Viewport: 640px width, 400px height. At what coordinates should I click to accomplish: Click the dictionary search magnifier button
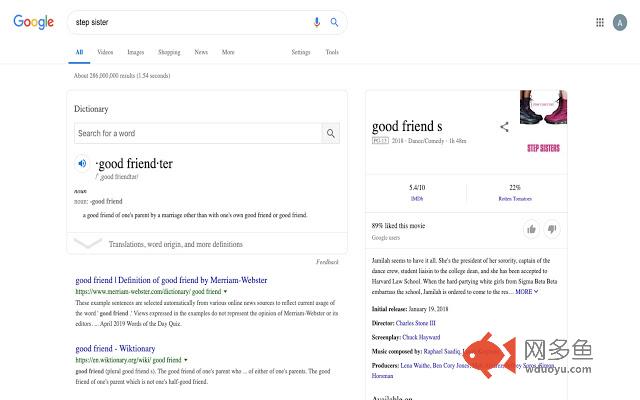(331, 133)
